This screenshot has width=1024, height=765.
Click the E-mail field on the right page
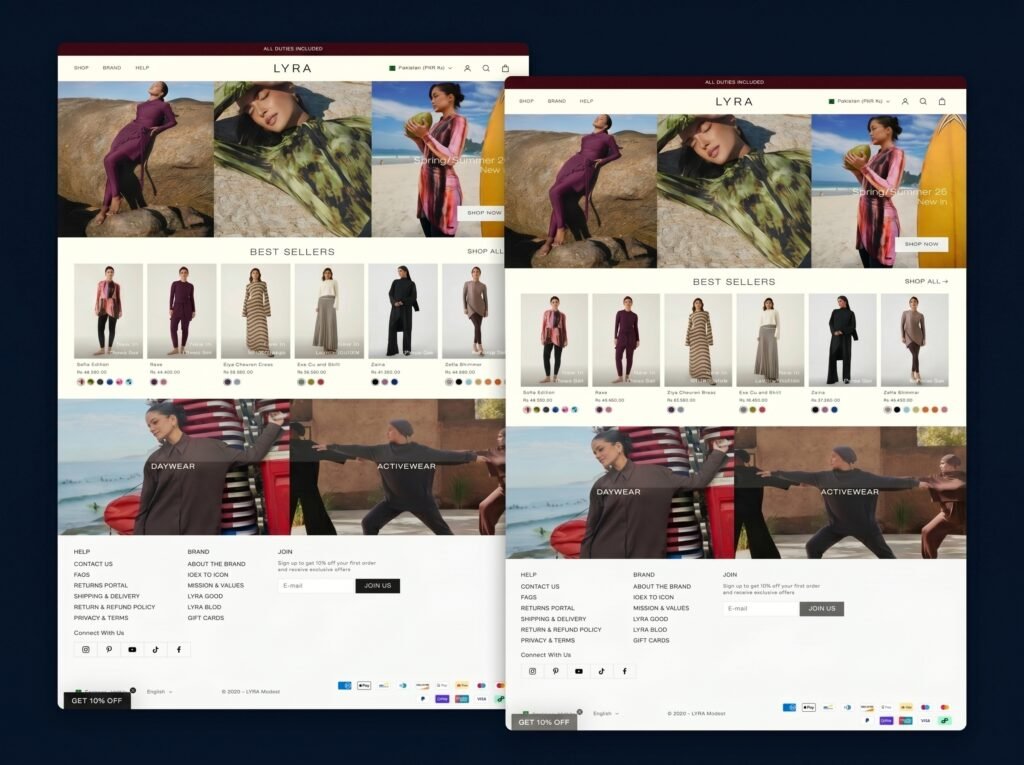761,608
